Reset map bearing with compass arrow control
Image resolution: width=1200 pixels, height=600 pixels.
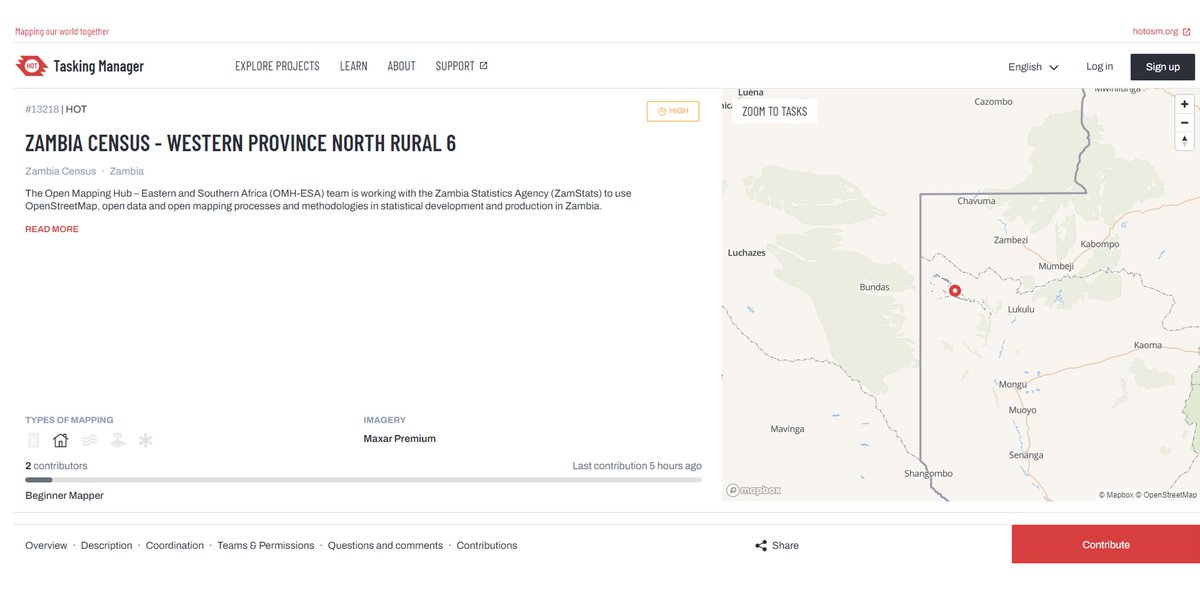(1184, 142)
